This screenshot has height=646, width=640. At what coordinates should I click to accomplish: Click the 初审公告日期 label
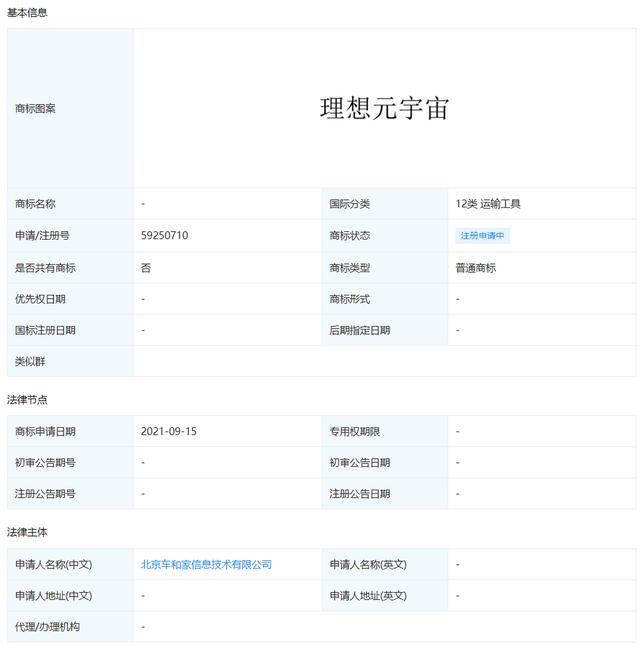[x=360, y=463]
